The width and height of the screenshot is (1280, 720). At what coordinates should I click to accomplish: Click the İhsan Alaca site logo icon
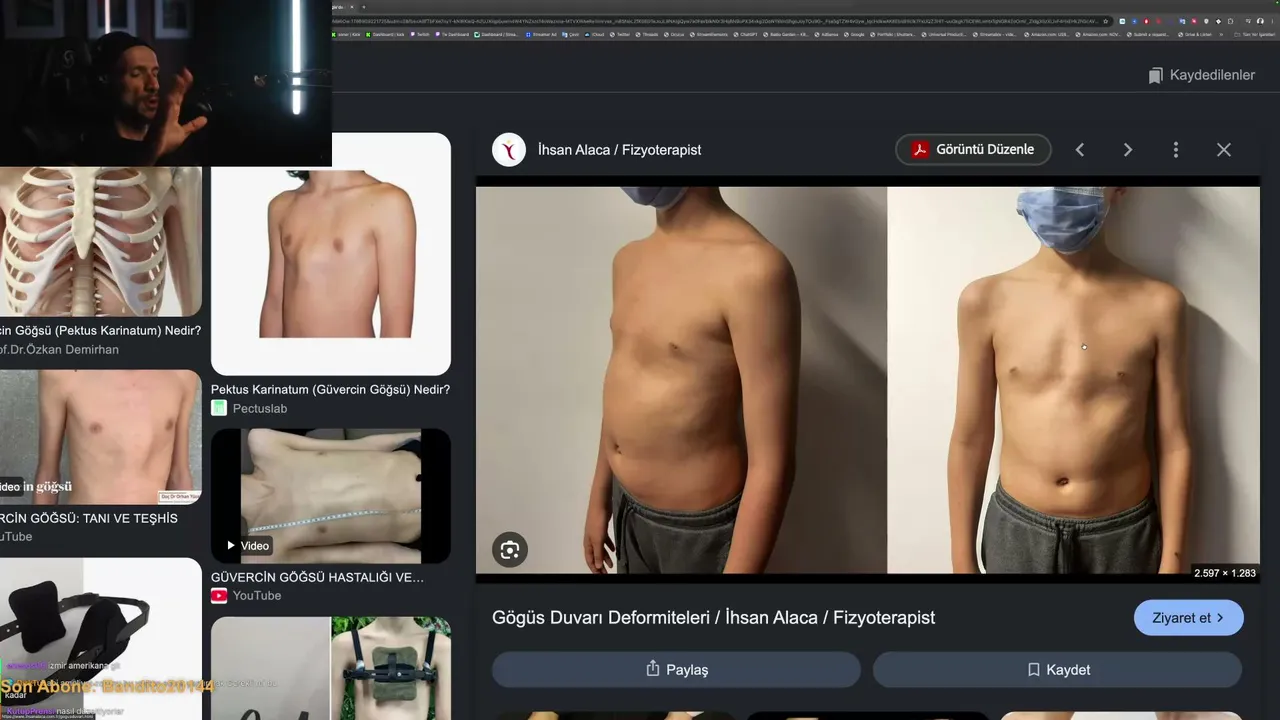[x=509, y=150]
